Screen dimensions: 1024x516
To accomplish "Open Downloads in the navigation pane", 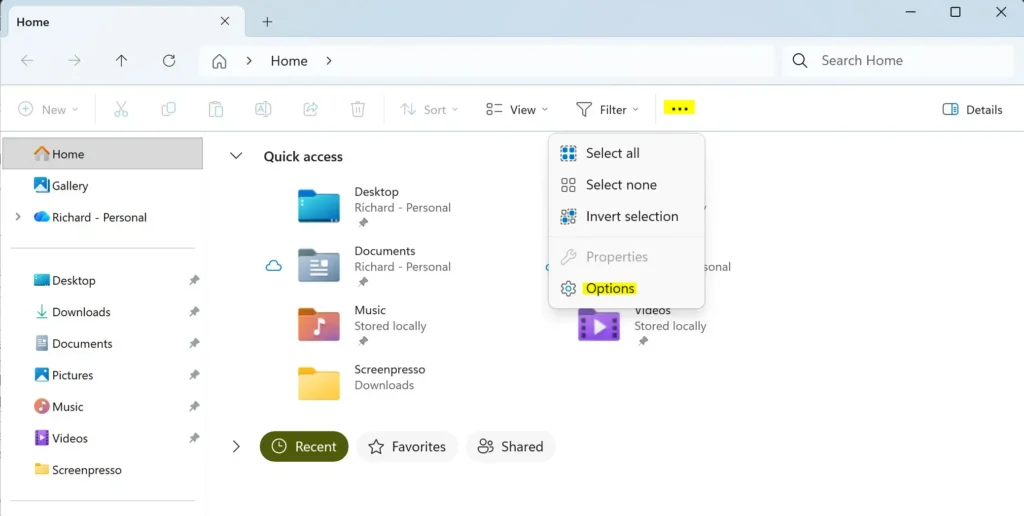I will pos(103,312).
